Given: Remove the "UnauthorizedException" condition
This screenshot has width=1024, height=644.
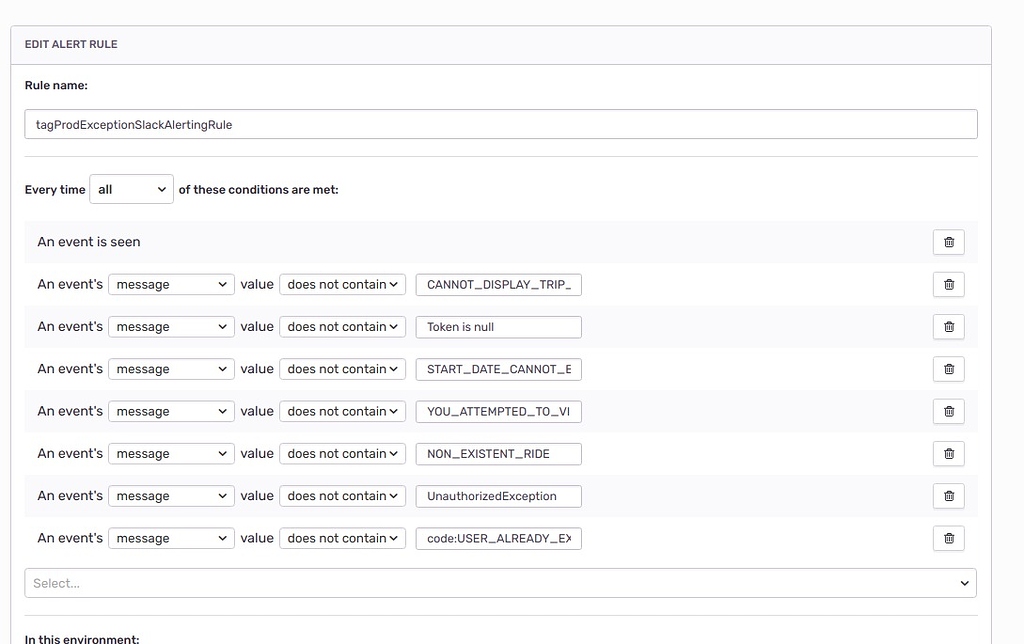Looking at the screenshot, I should [x=948, y=495].
